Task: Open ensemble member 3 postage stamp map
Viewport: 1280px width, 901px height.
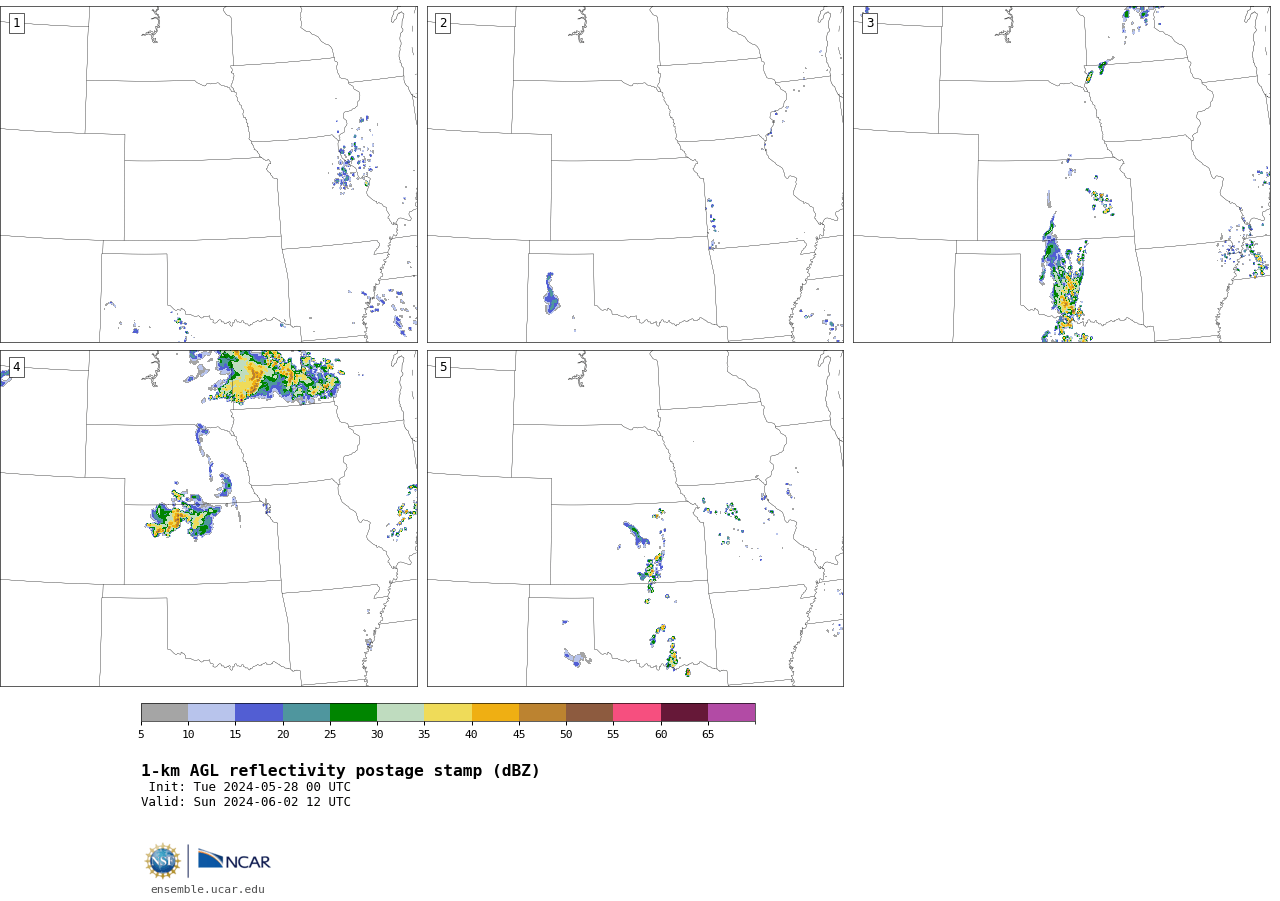Action: [1062, 174]
